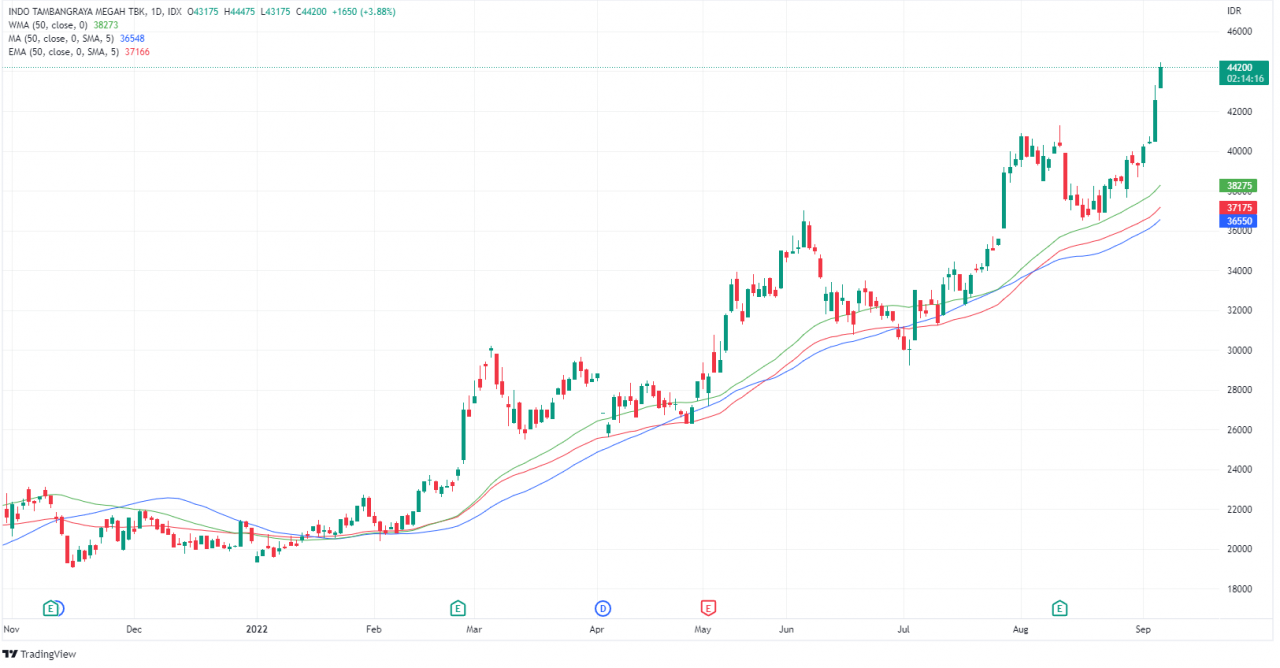This screenshot has height=668, width=1280.
Task: Open the IDR currency selector
Action: 1234,10
